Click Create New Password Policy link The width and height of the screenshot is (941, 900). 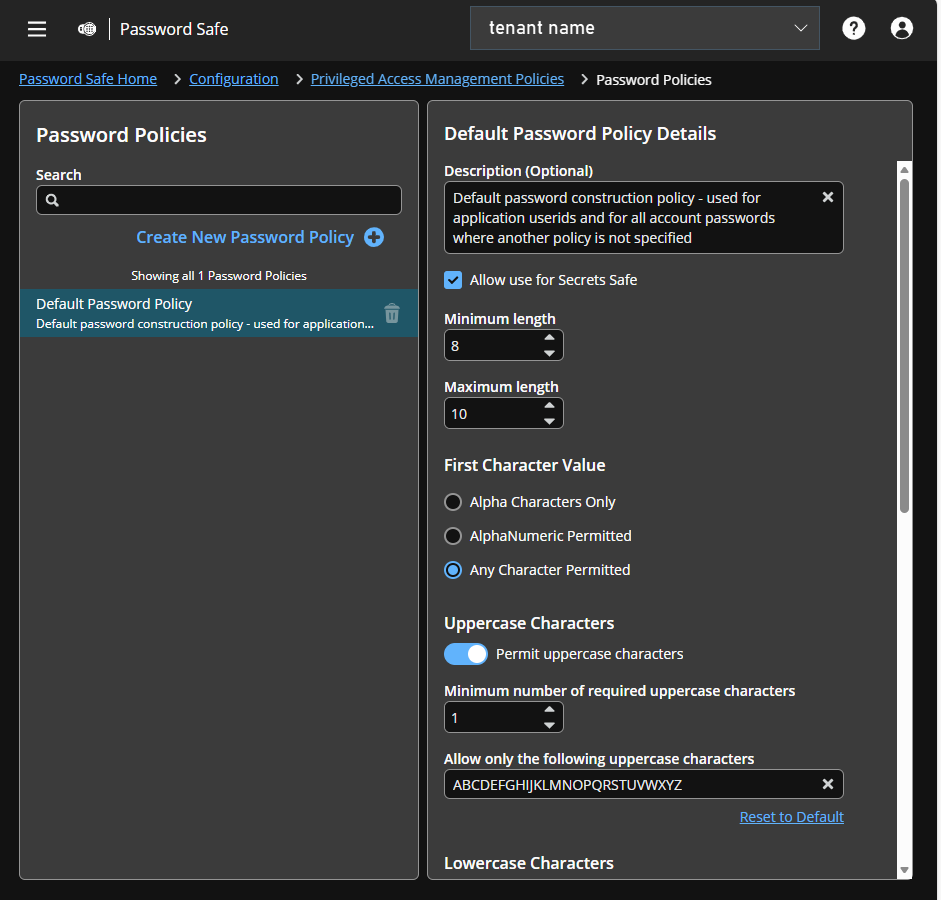245,238
